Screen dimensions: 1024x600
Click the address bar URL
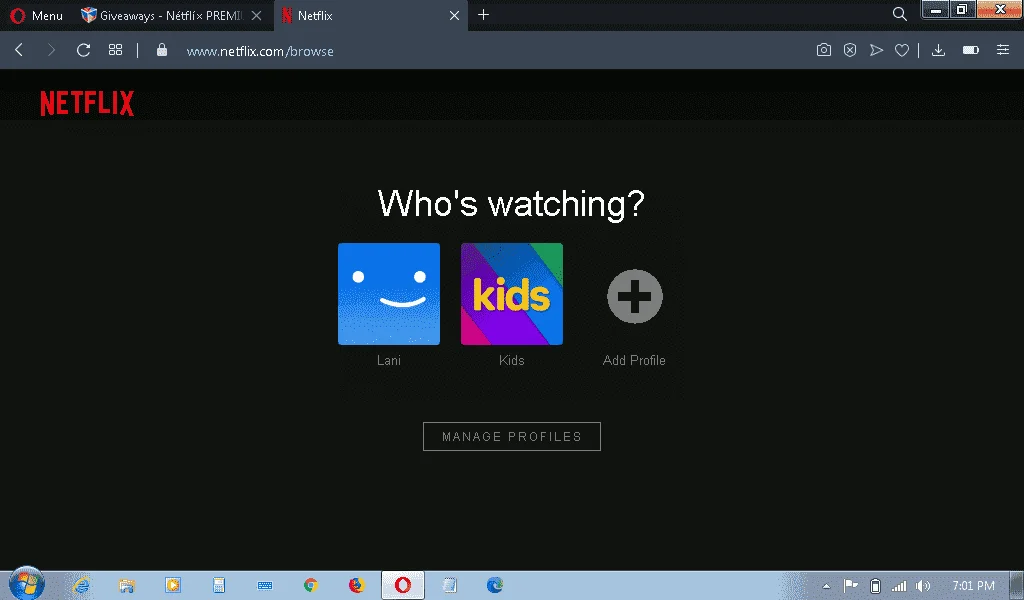click(x=260, y=51)
